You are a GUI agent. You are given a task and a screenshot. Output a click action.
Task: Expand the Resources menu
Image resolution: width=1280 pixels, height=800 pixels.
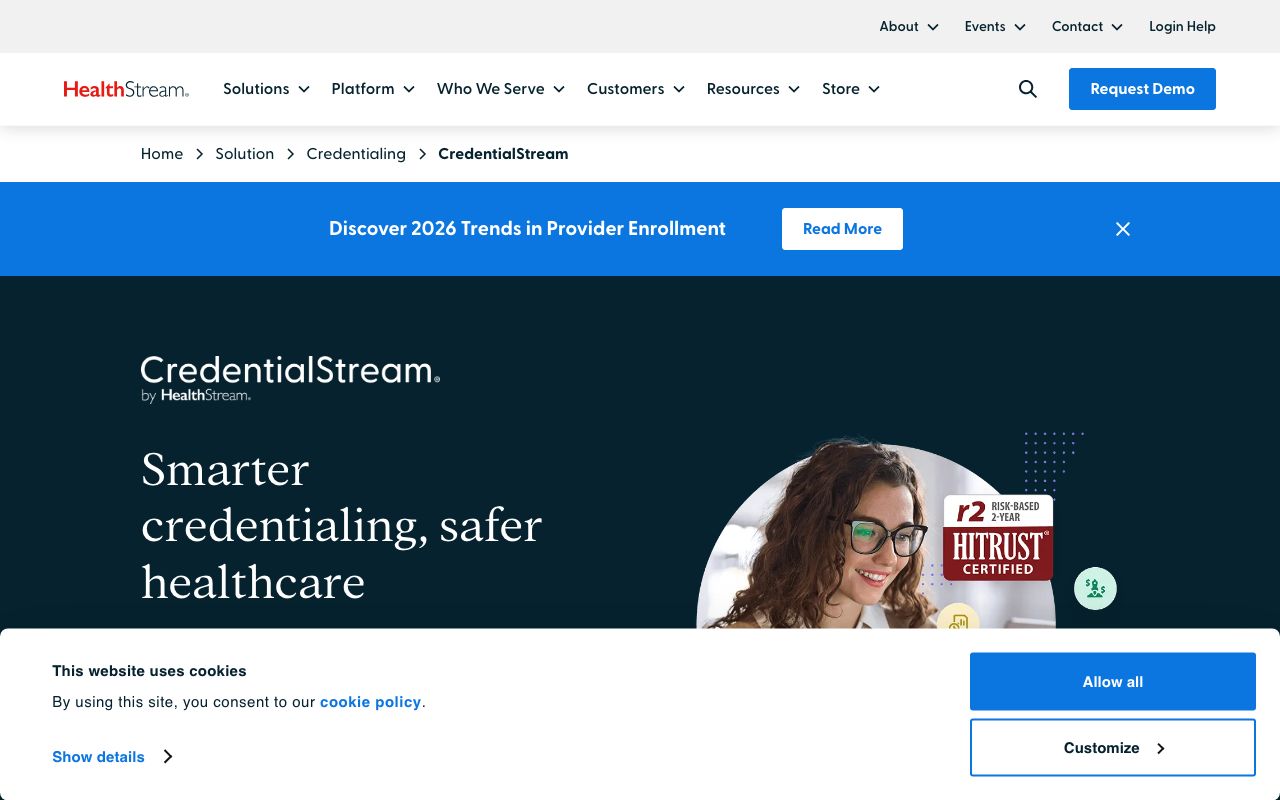753,89
